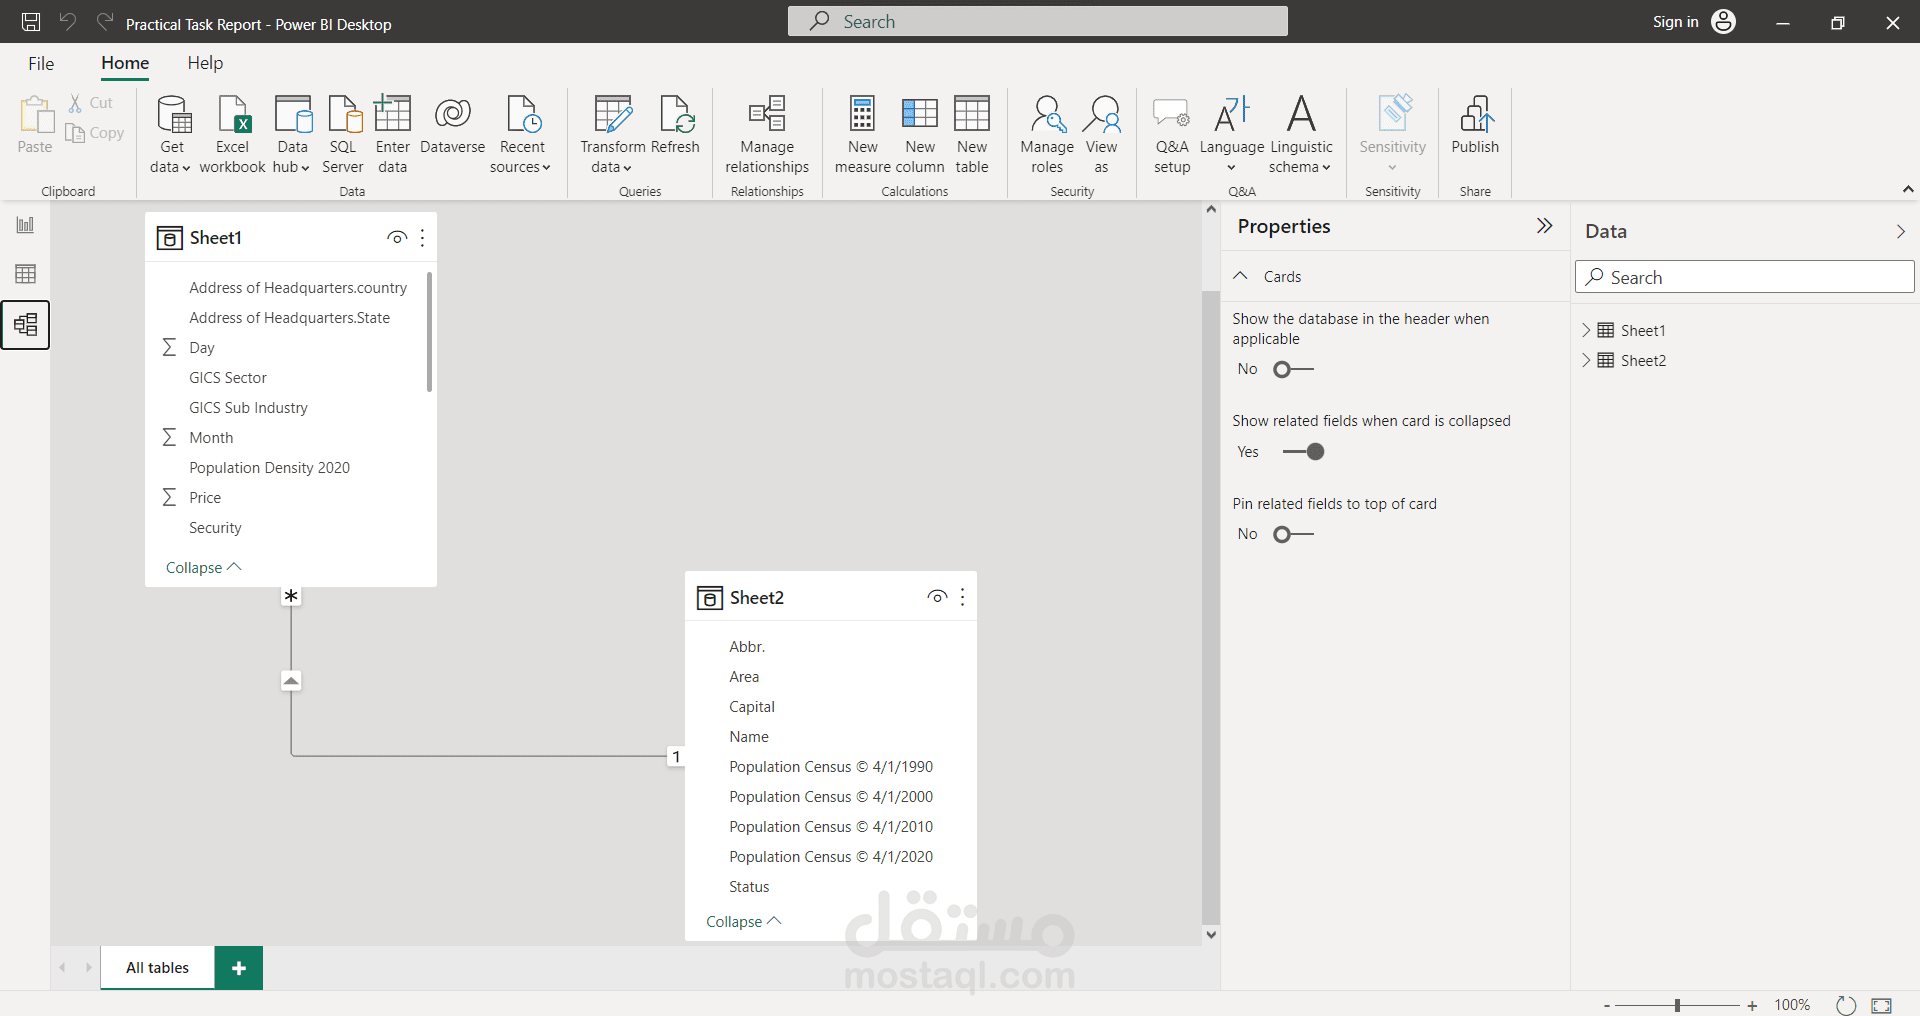Collapse the Sheet2 table card
The image size is (1920, 1016).
pos(744,922)
